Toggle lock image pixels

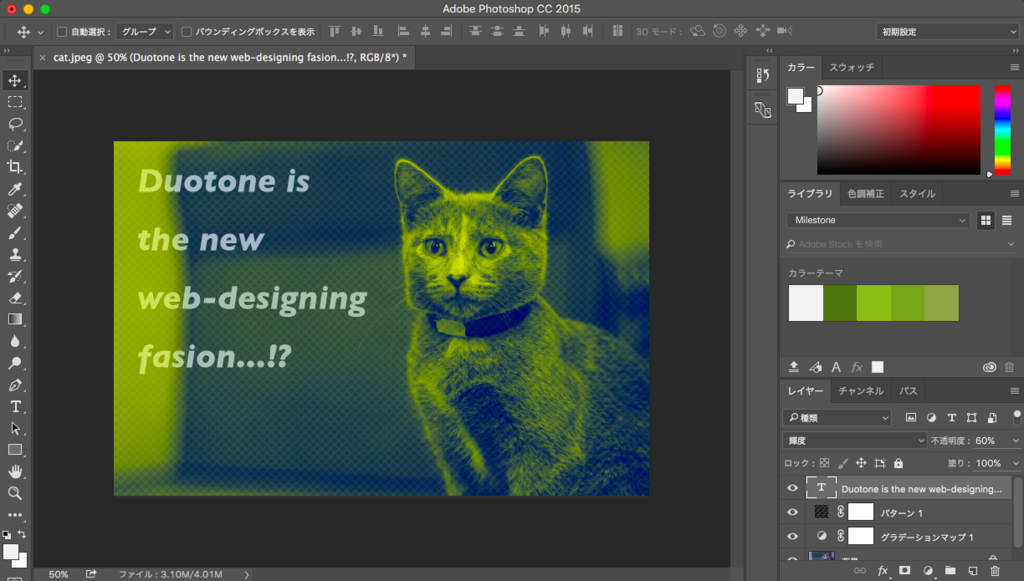pos(843,463)
